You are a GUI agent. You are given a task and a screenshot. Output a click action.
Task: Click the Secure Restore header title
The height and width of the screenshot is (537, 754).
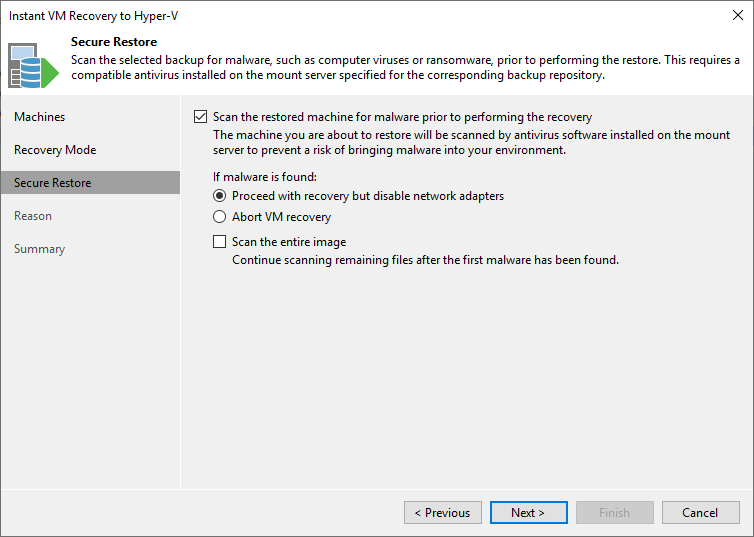pyautogui.click(x=114, y=42)
